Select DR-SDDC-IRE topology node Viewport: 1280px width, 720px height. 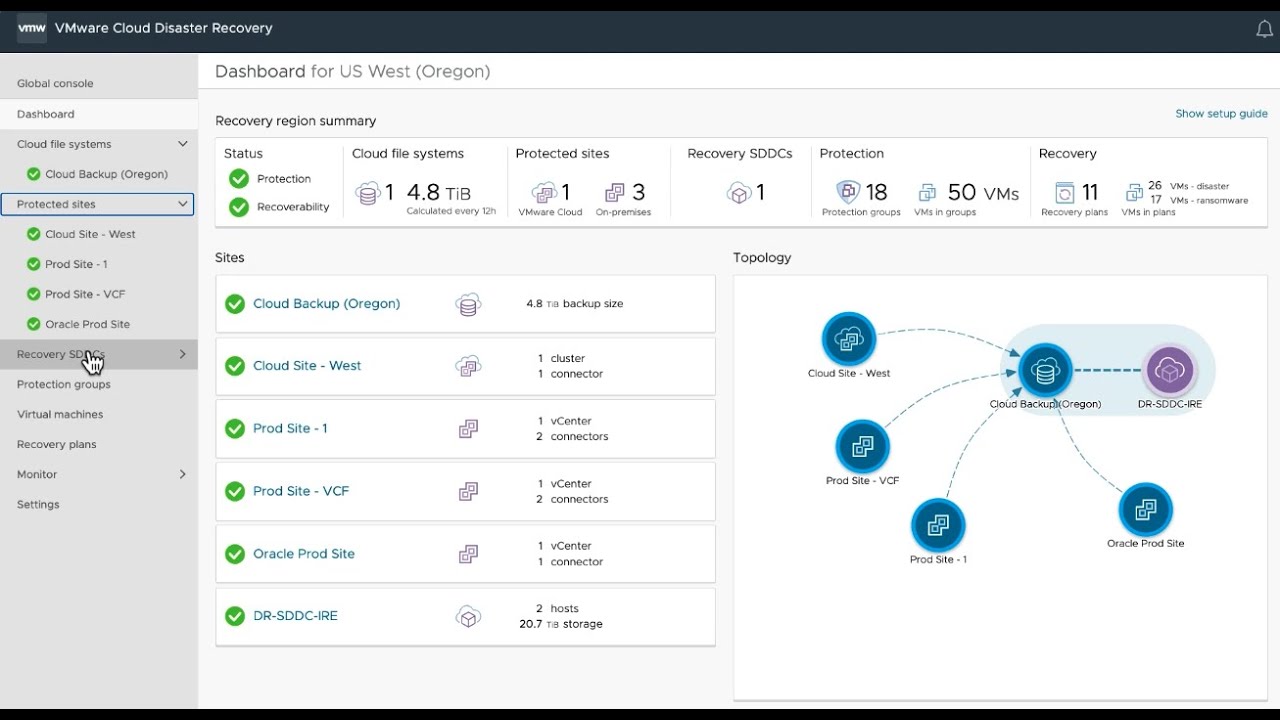click(1169, 371)
